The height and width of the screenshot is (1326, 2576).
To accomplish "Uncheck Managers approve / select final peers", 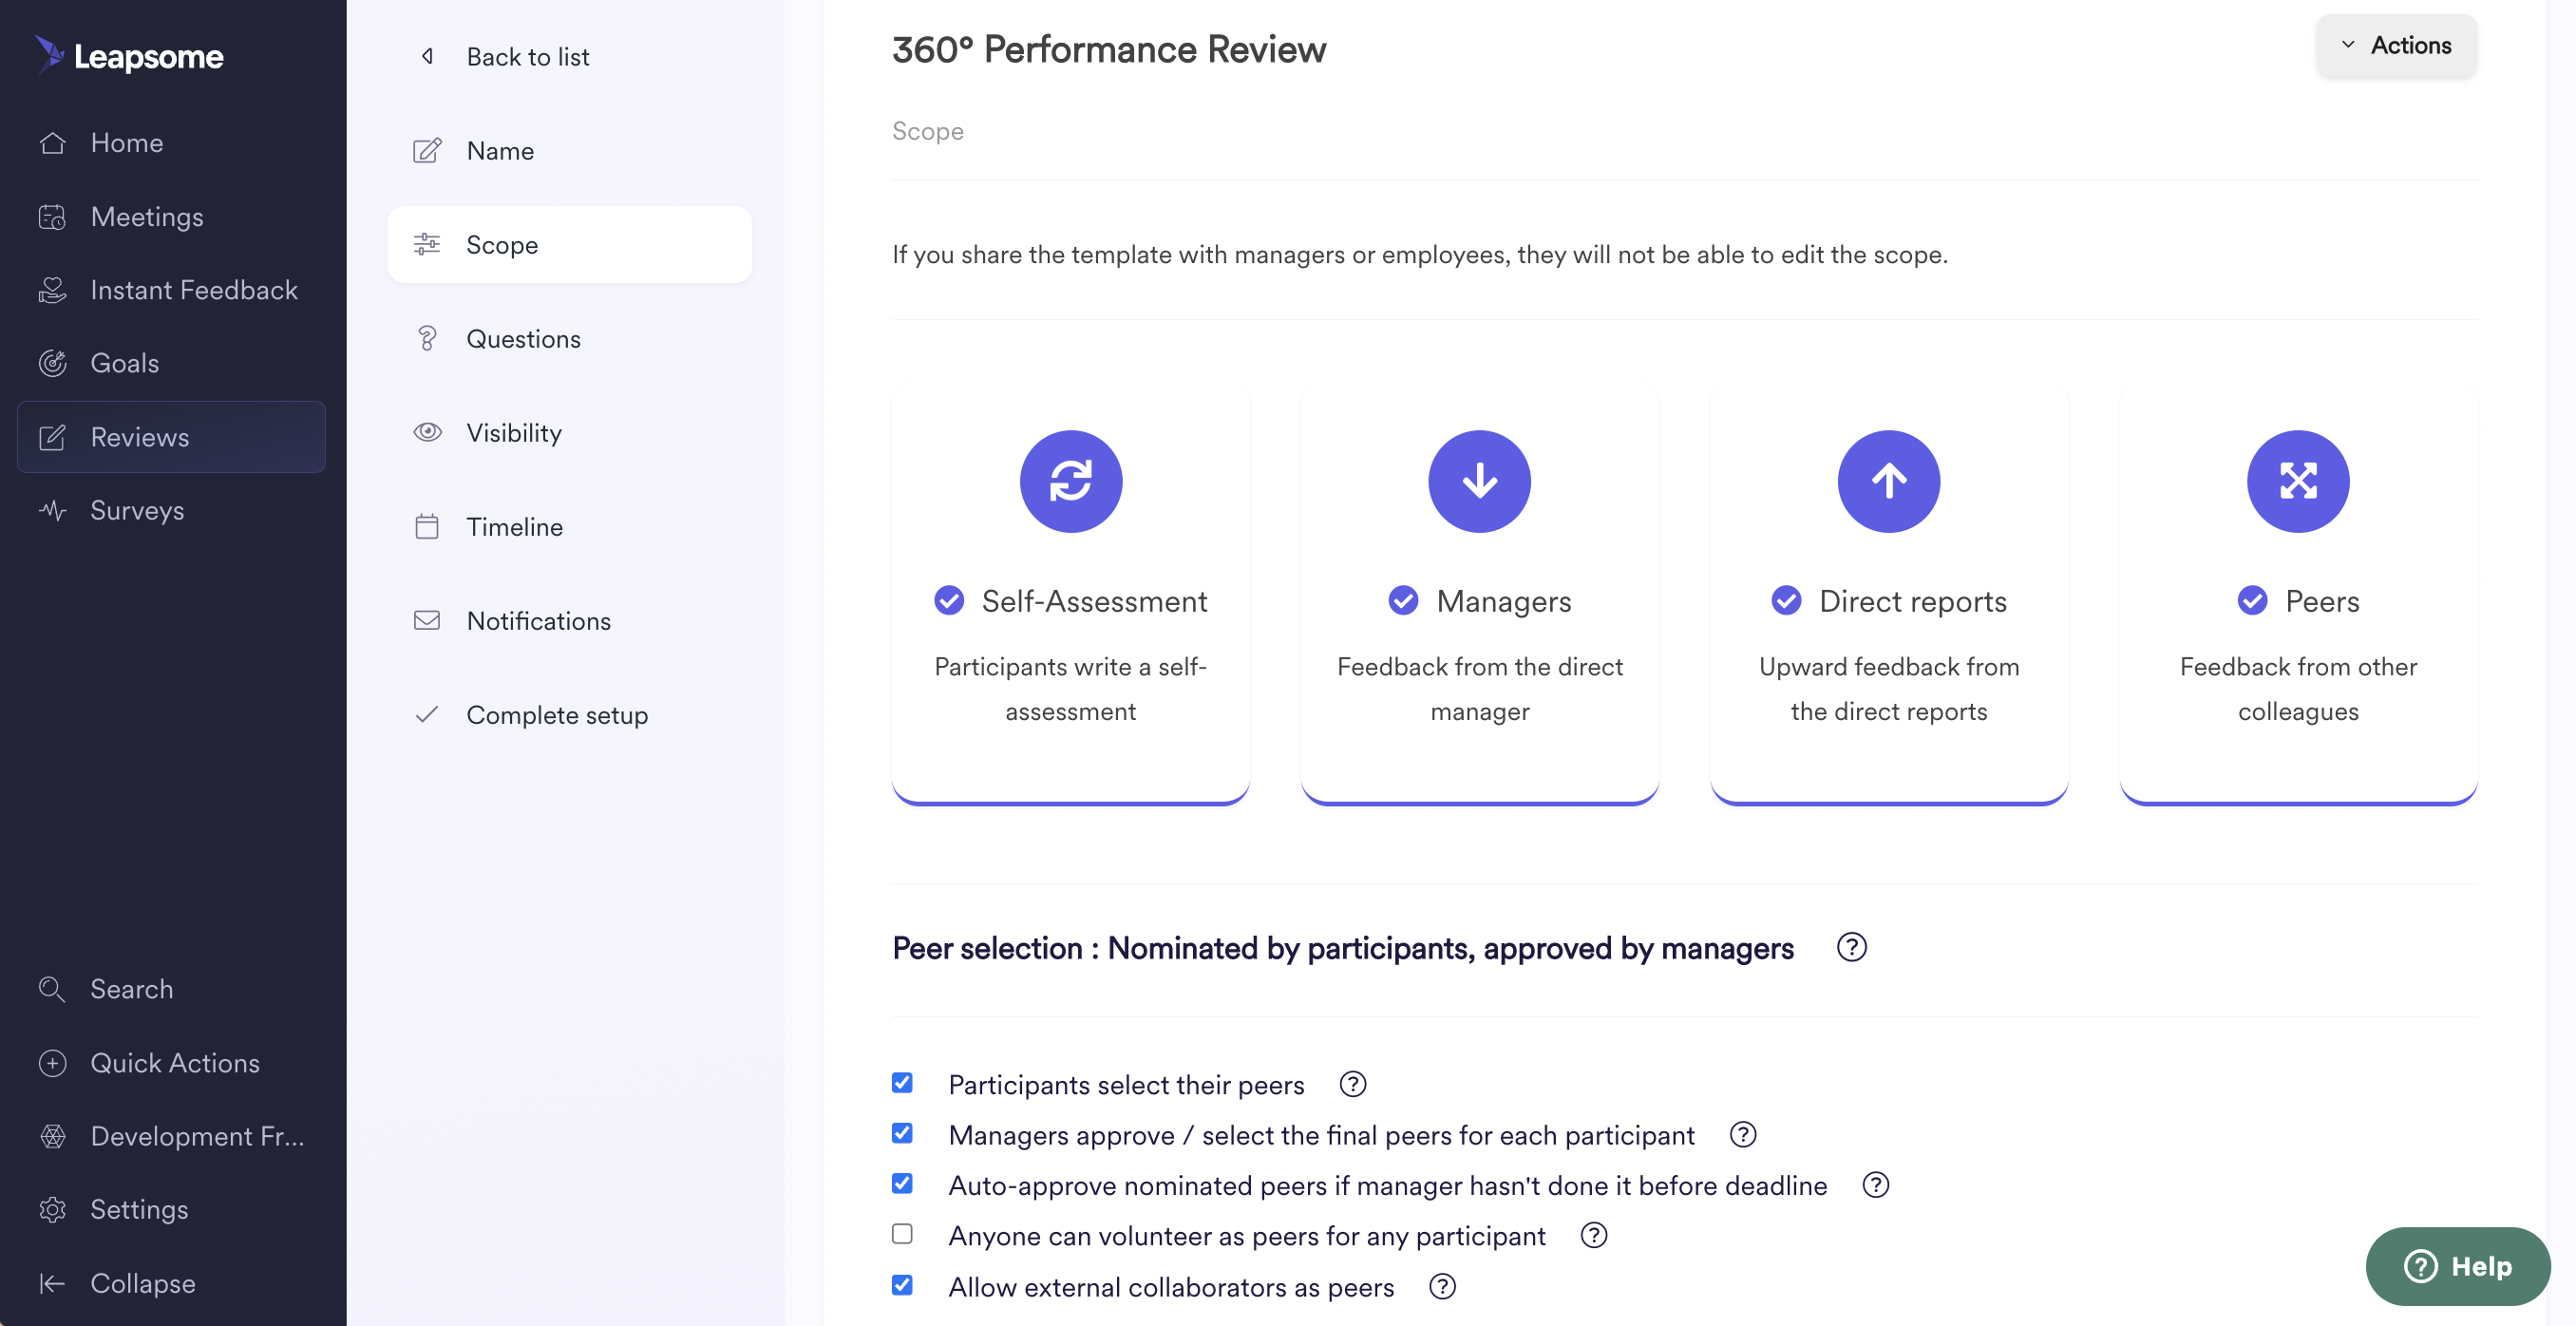I will [x=902, y=1133].
